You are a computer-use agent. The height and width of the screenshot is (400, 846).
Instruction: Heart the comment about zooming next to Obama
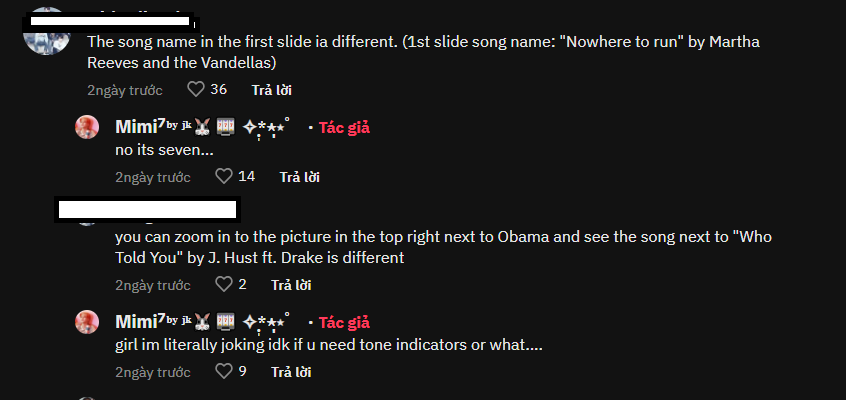pos(224,285)
